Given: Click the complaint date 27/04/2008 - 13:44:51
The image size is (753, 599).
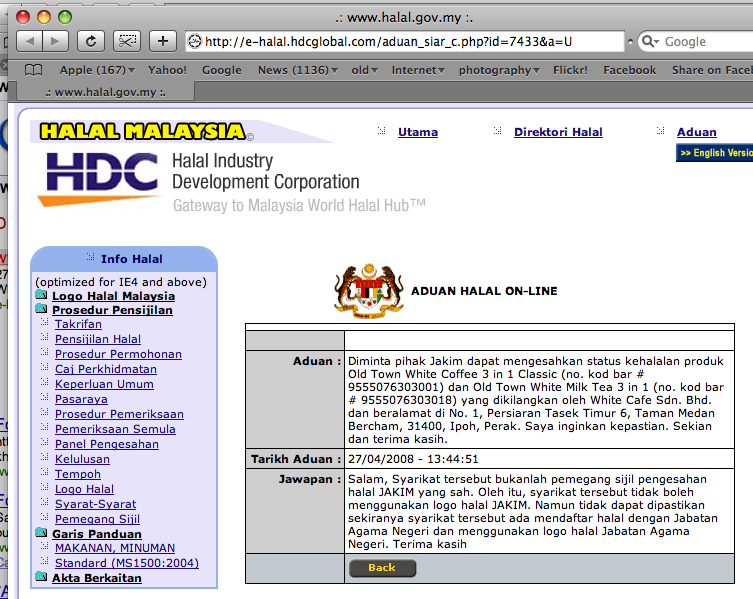Looking at the screenshot, I should point(413,459).
